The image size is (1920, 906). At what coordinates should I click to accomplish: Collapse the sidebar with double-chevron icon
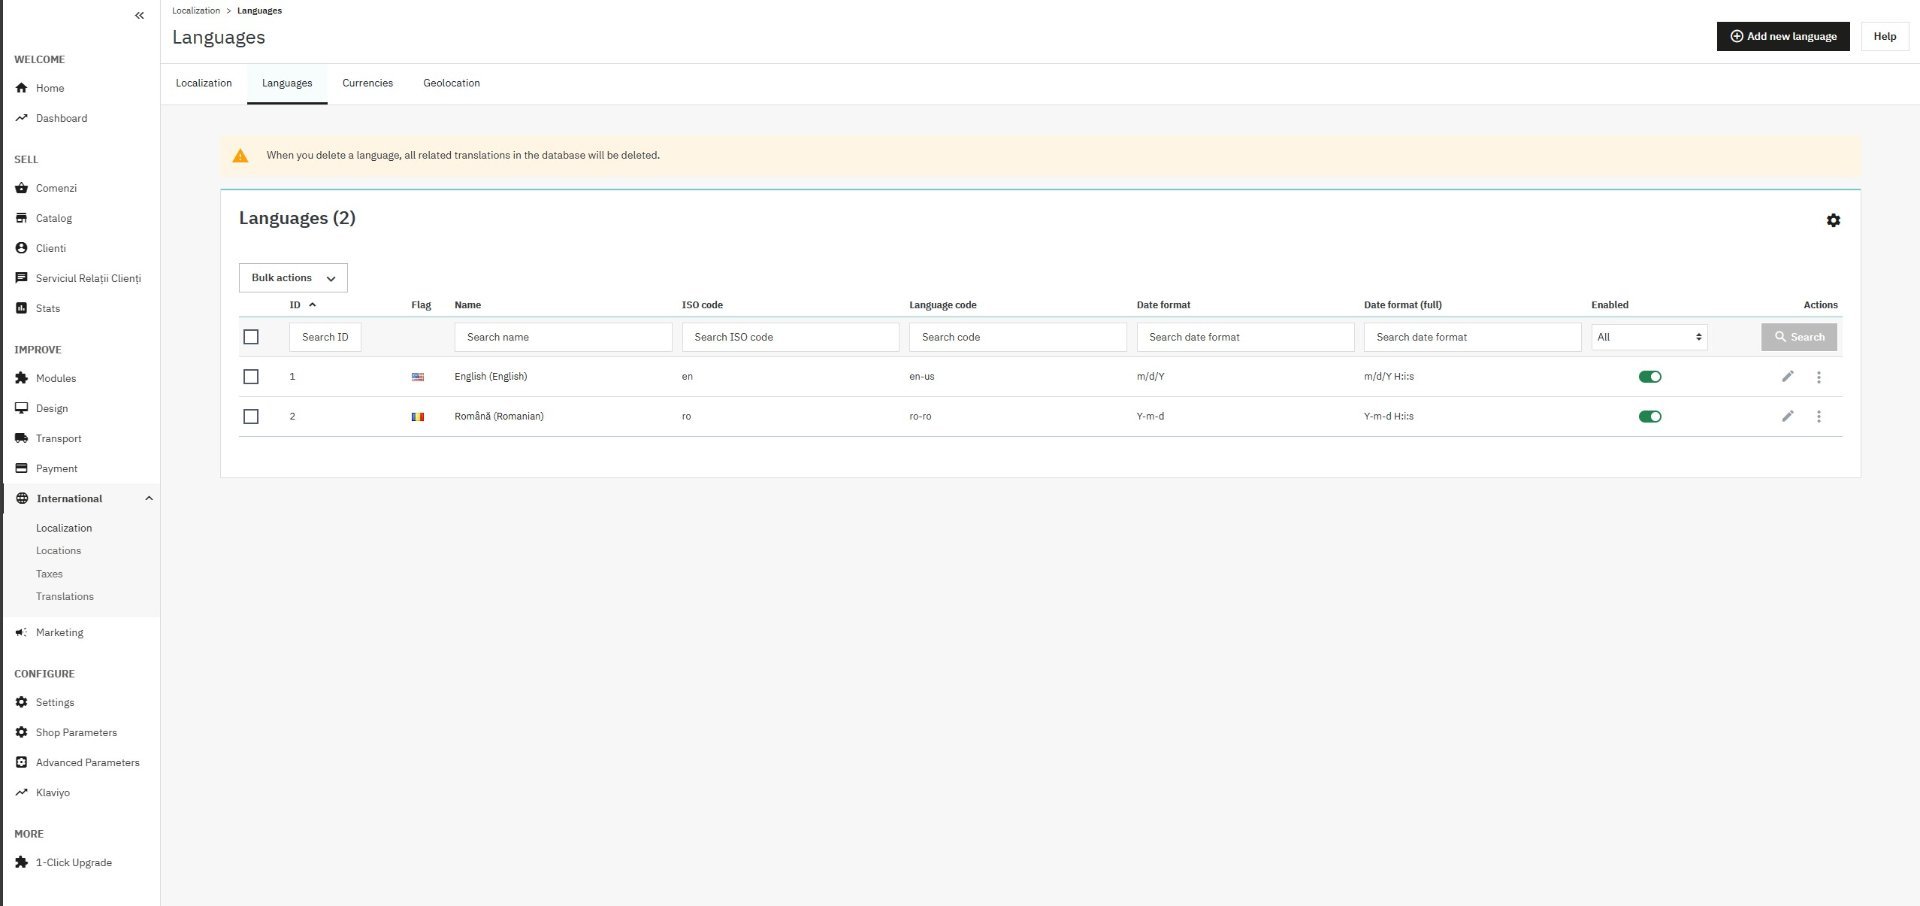coord(139,15)
